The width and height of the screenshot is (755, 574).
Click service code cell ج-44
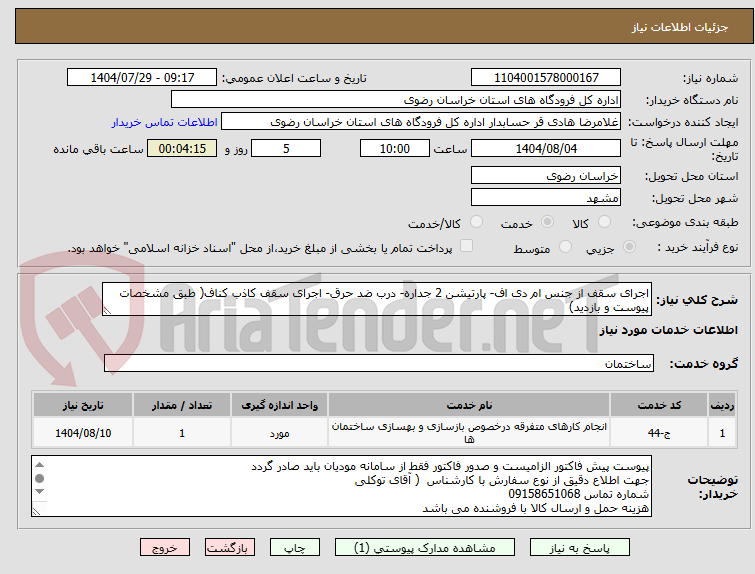[x=659, y=433]
